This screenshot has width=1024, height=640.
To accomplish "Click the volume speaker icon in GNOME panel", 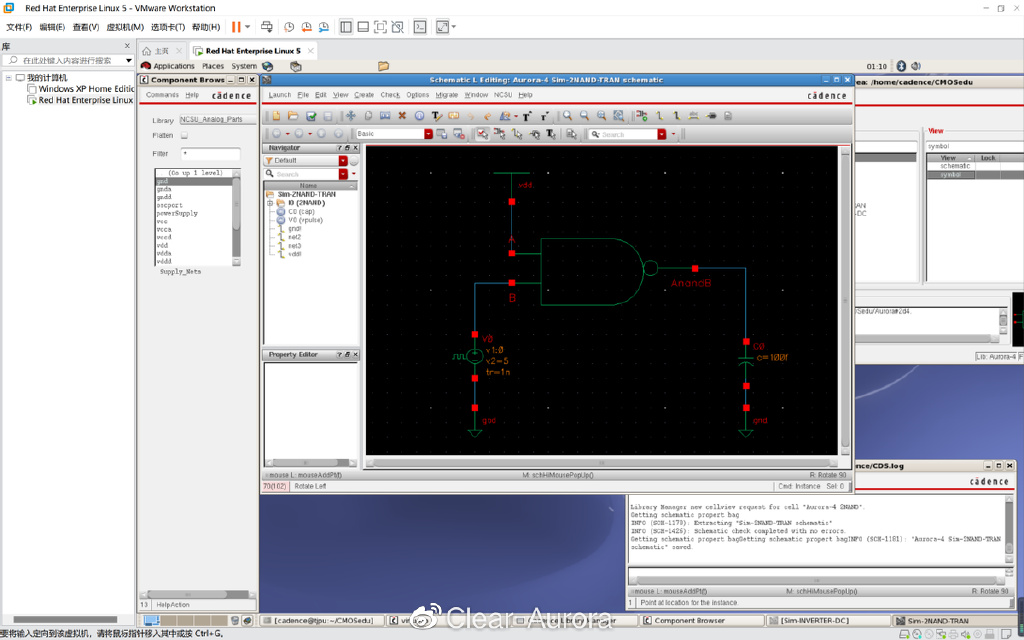I will (916, 66).
